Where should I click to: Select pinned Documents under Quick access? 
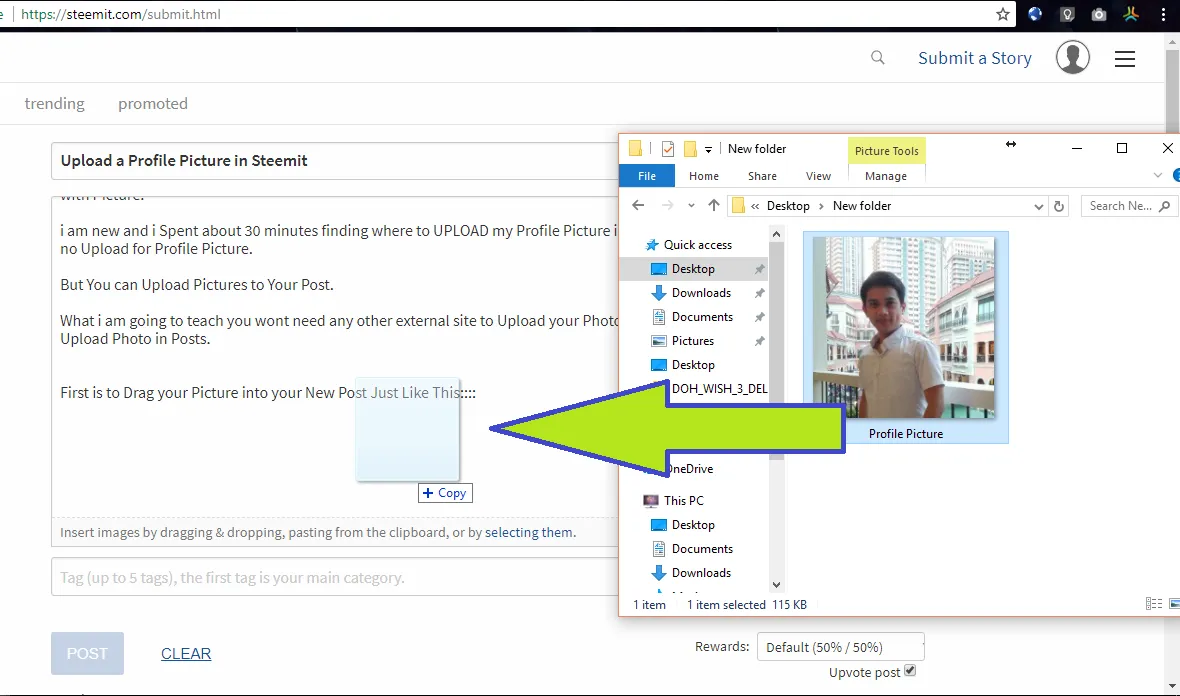click(702, 317)
